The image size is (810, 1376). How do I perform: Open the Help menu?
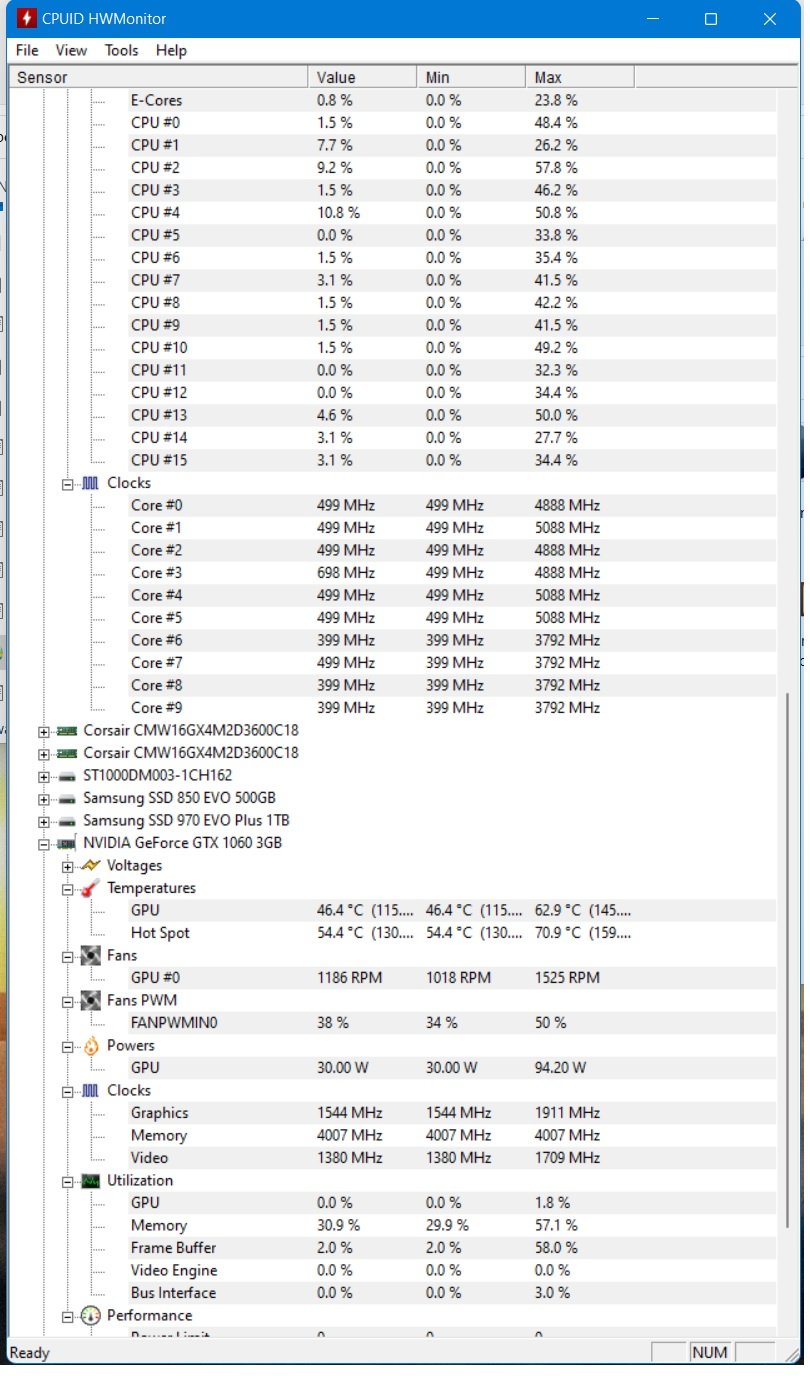pyautogui.click(x=171, y=50)
